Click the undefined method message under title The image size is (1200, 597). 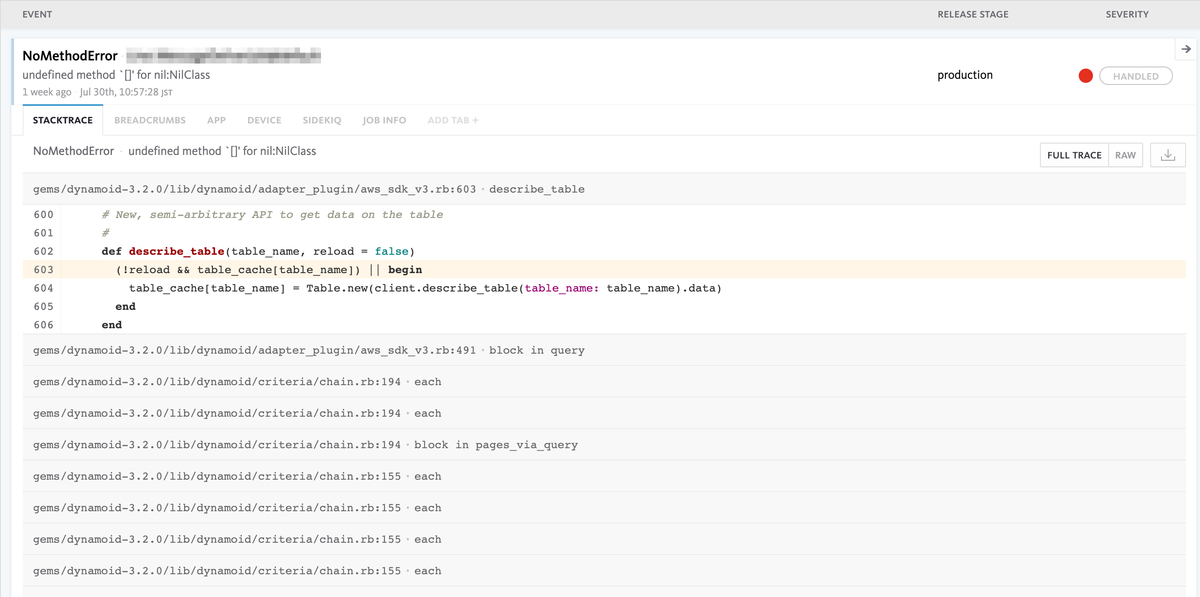(116, 75)
